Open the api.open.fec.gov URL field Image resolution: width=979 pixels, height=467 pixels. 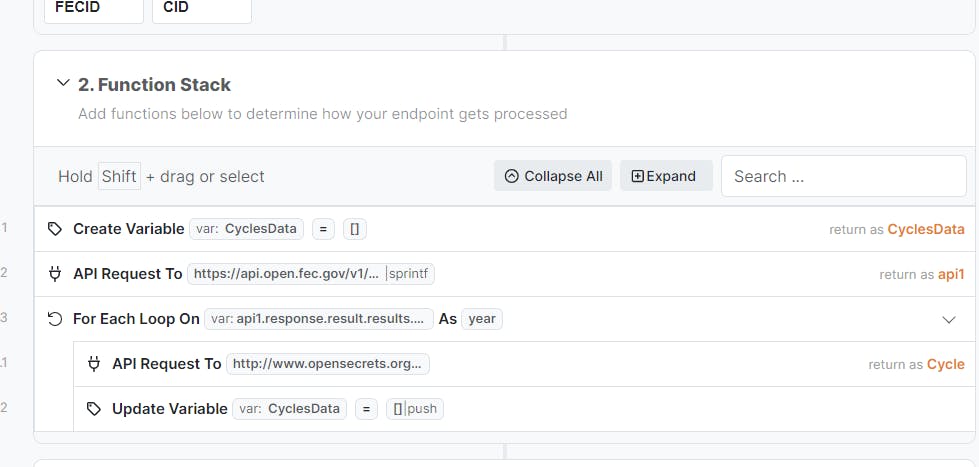[x=286, y=274]
